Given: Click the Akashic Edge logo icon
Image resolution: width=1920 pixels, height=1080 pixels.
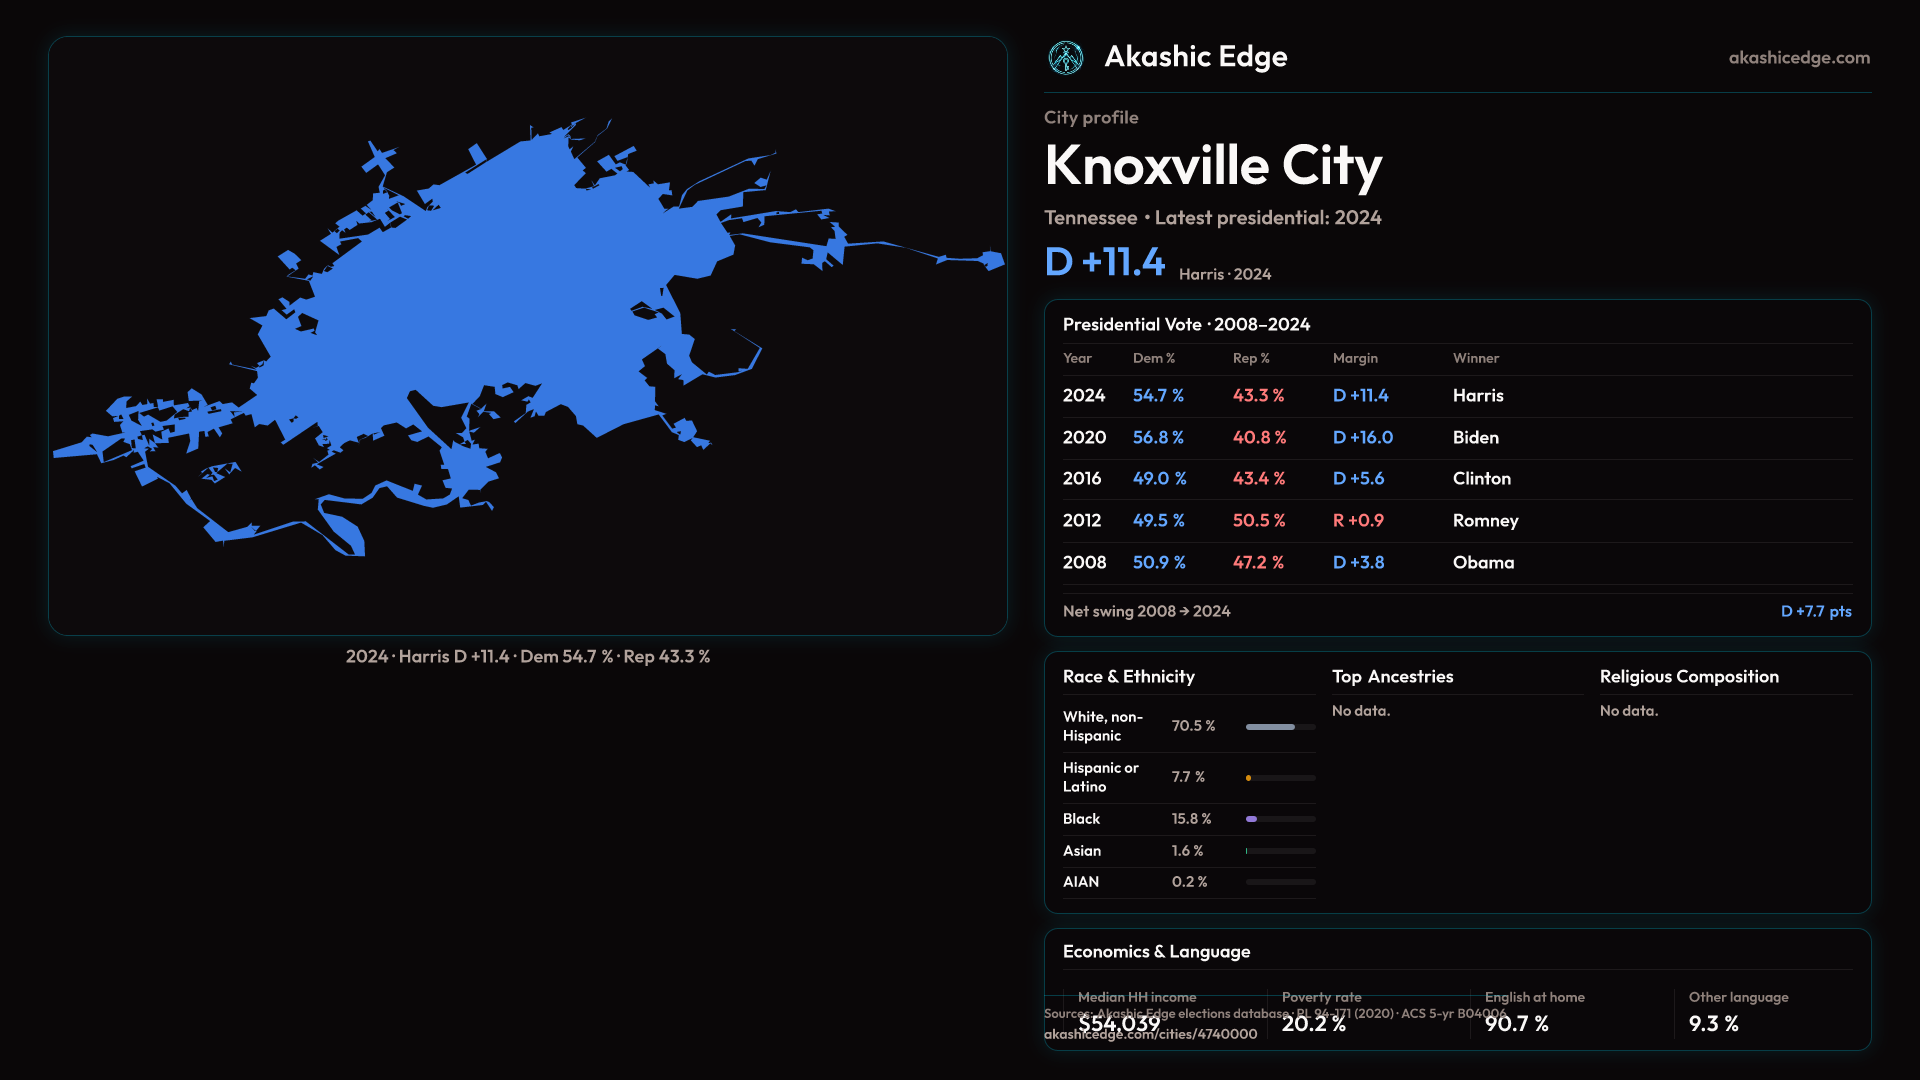Looking at the screenshot, I should coord(1065,58).
